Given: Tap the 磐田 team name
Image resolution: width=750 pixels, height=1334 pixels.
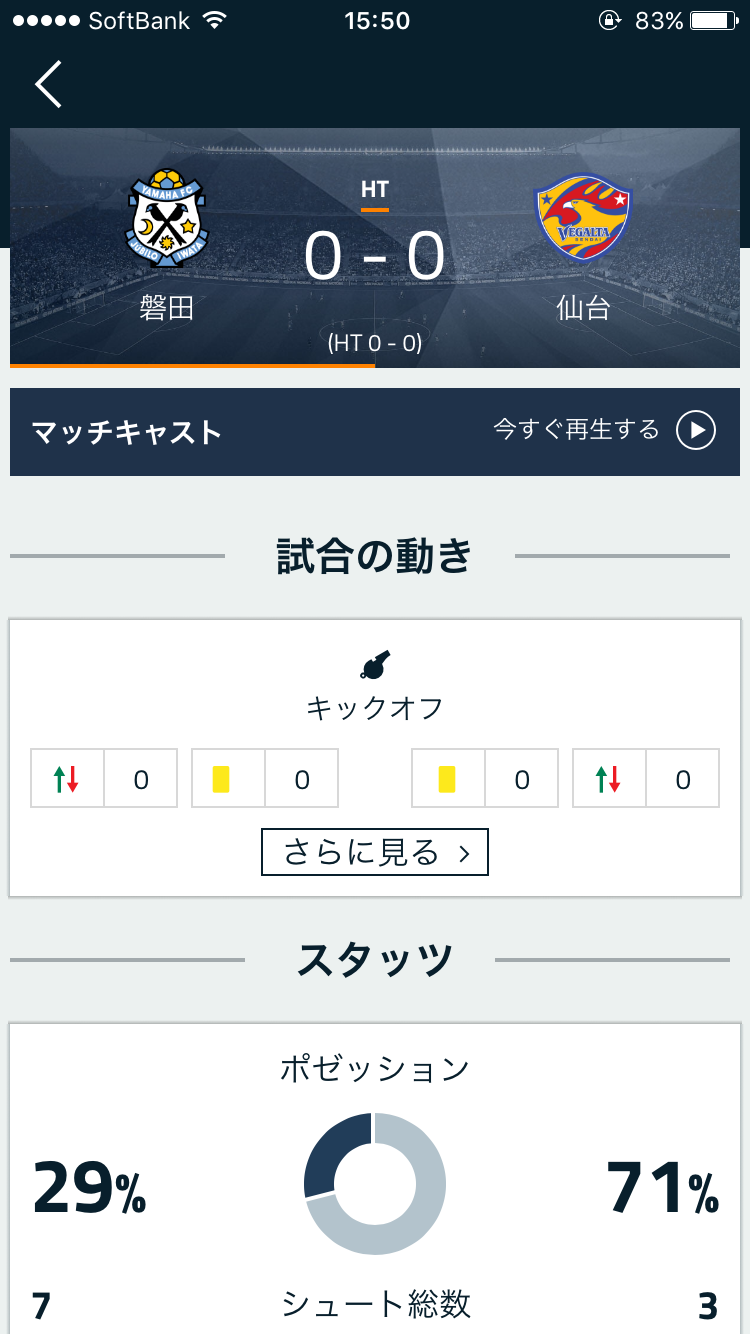Looking at the screenshot, I should (x=166, y=307).
